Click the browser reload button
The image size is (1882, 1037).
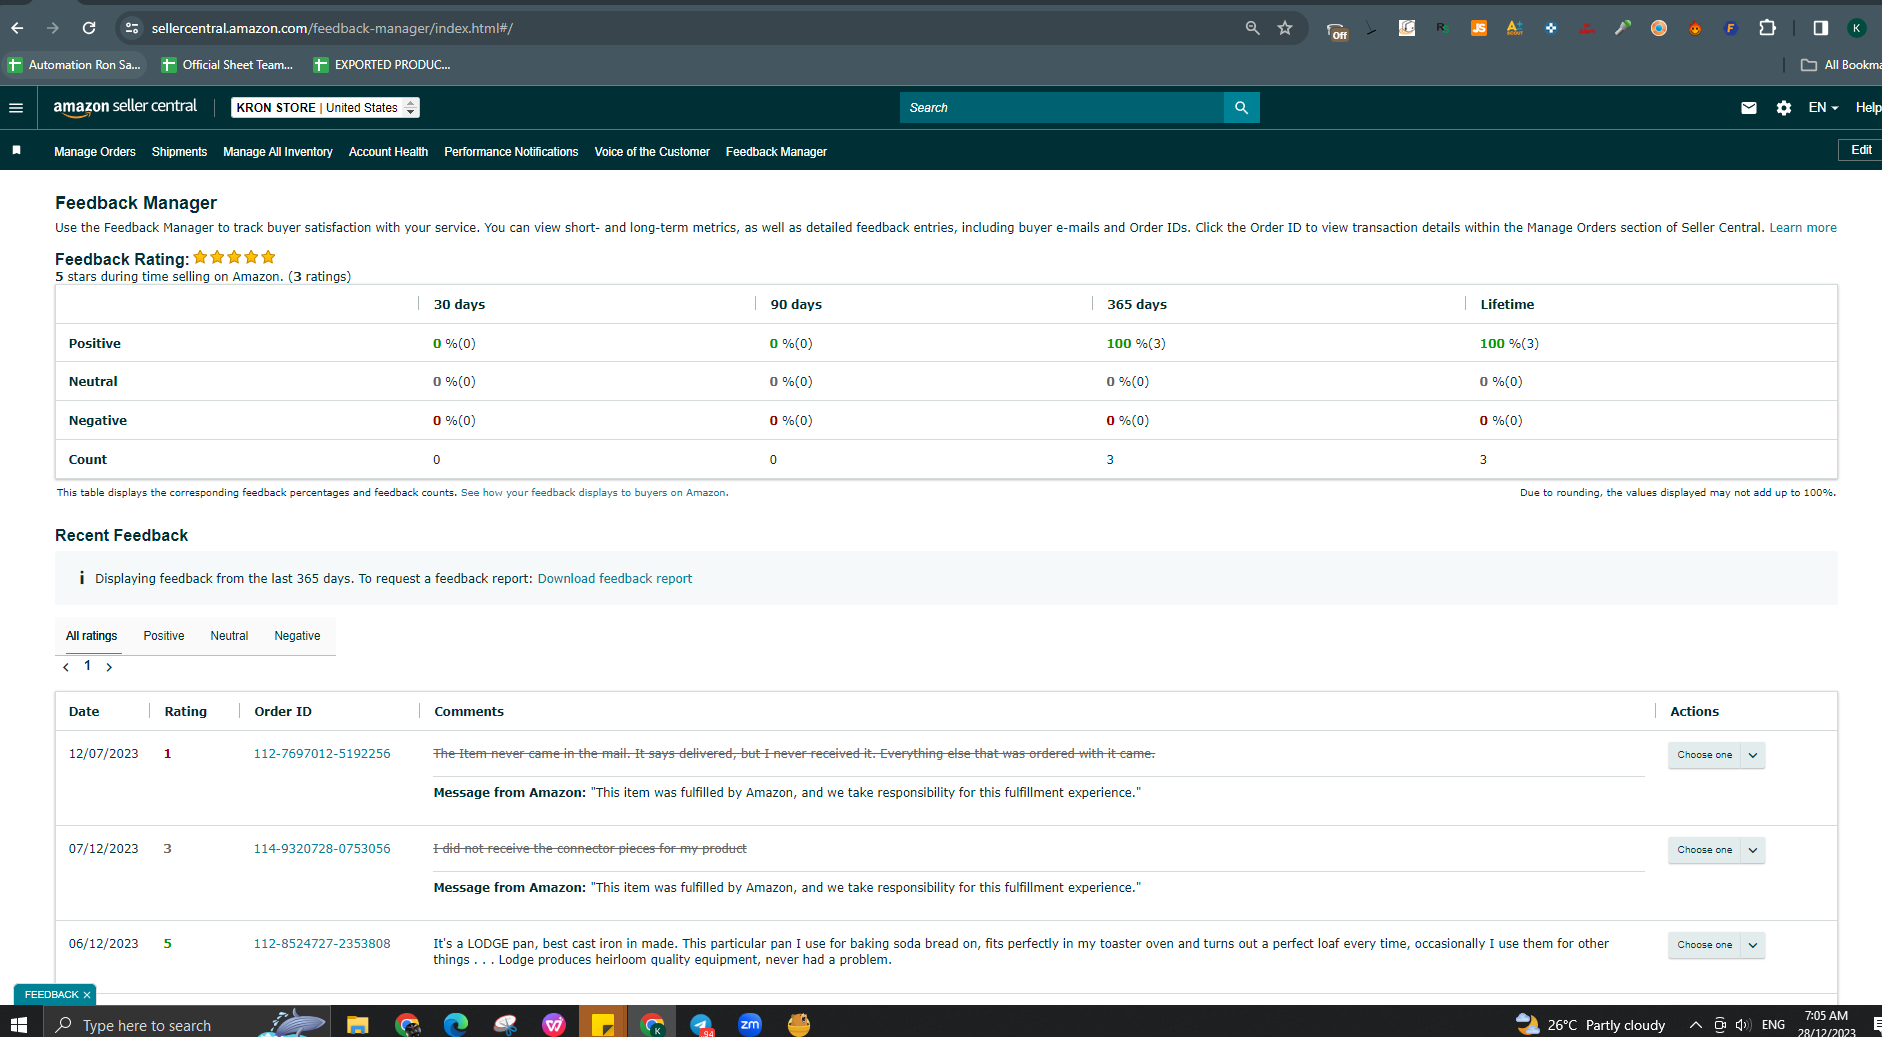pos(89,28)
